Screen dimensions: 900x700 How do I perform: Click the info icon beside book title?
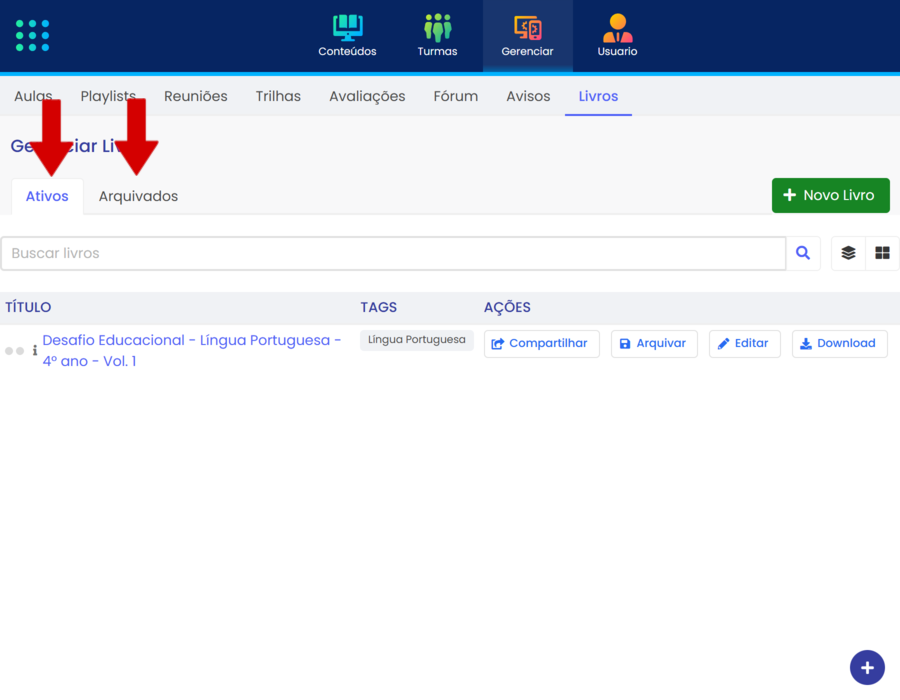tap(35, 351)
